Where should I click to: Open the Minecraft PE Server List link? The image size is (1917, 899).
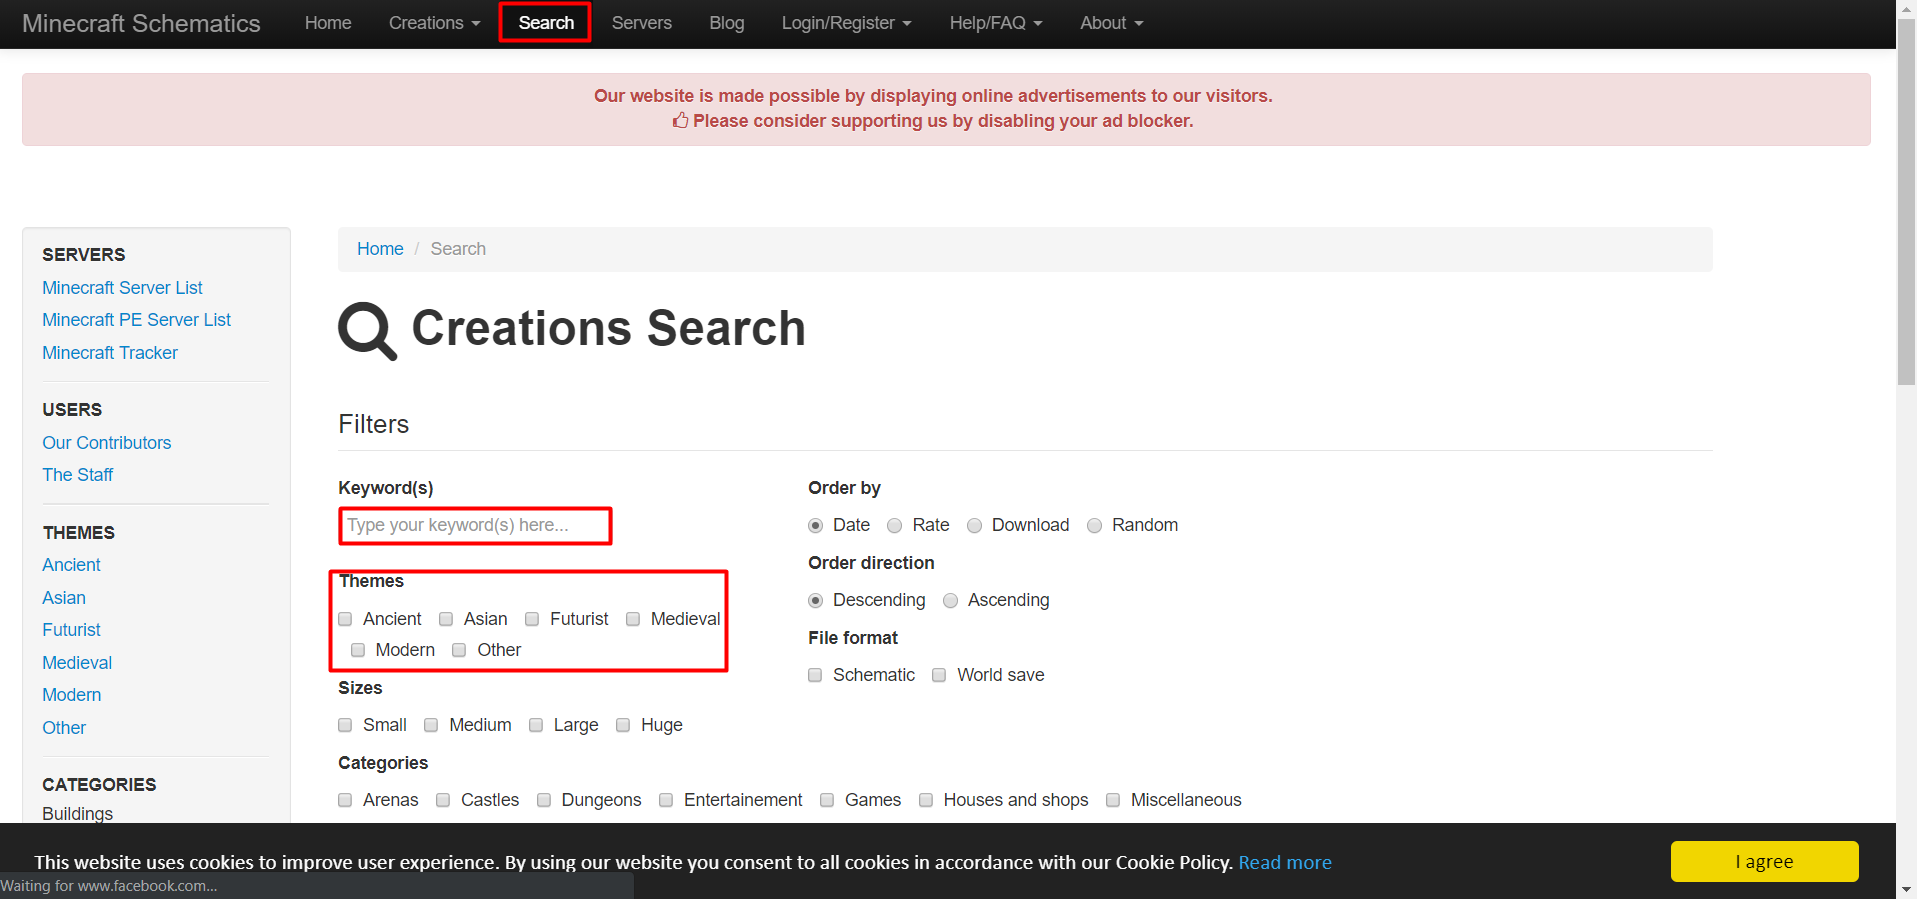pos(136,320)
